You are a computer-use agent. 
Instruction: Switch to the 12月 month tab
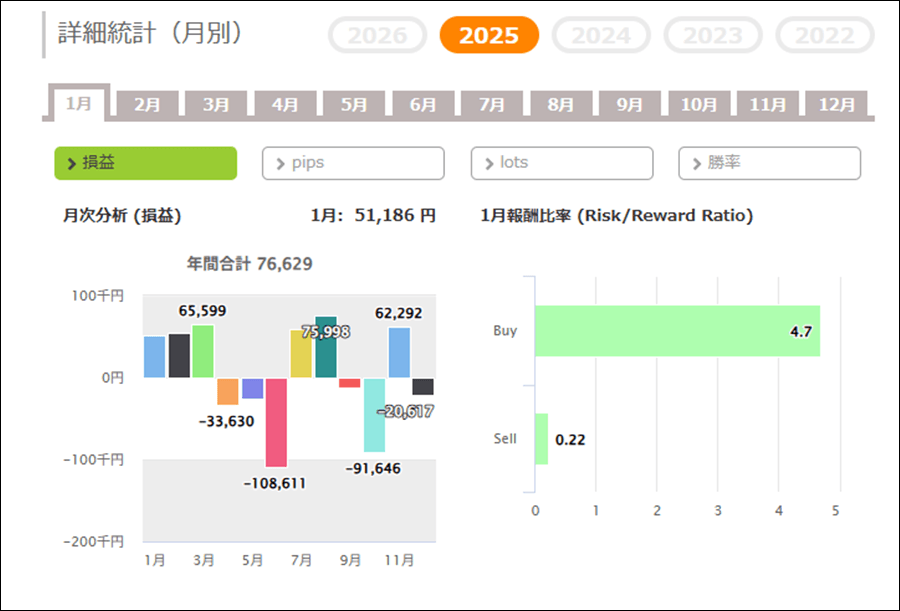836,104
